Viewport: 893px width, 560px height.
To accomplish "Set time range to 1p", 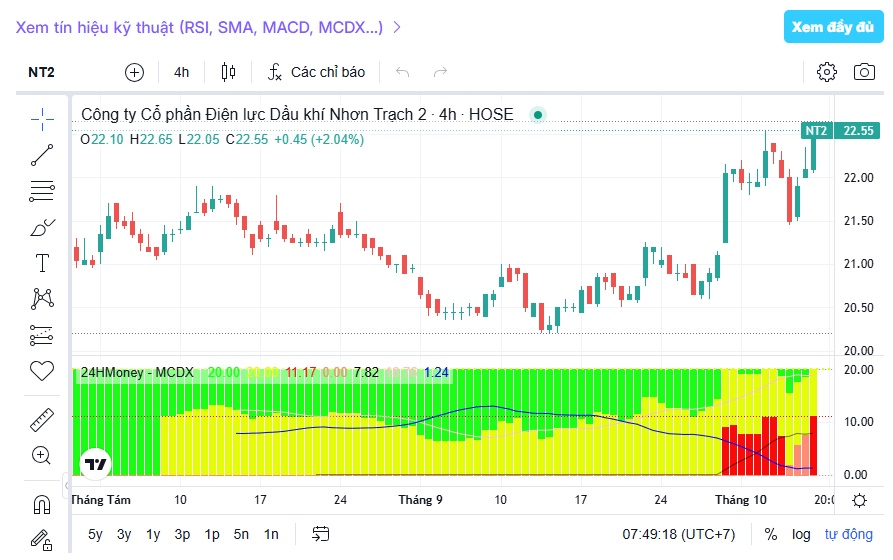I will (x=212, y=534).
